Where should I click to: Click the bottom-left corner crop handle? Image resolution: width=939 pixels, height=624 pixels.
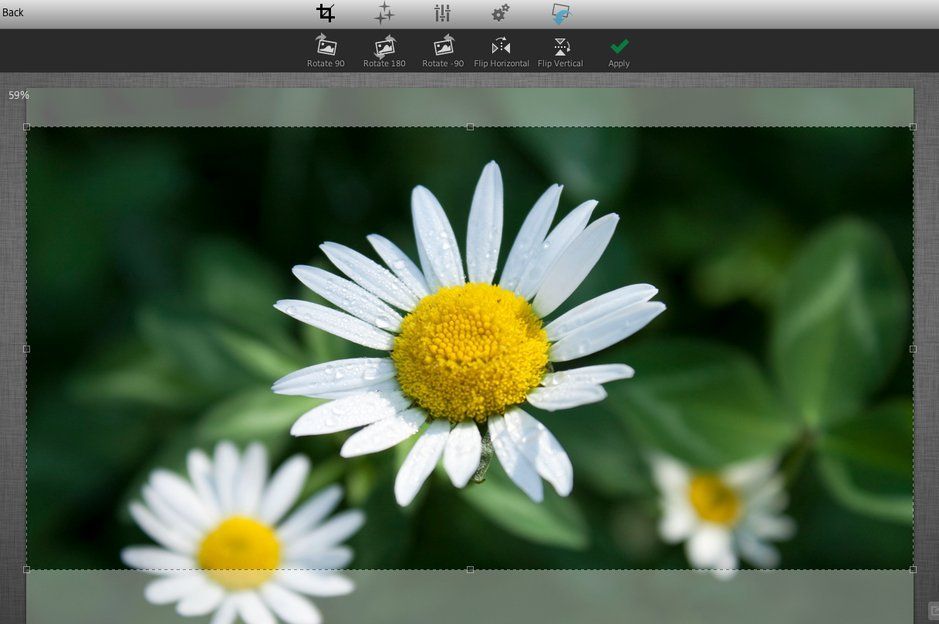(26, 570)
